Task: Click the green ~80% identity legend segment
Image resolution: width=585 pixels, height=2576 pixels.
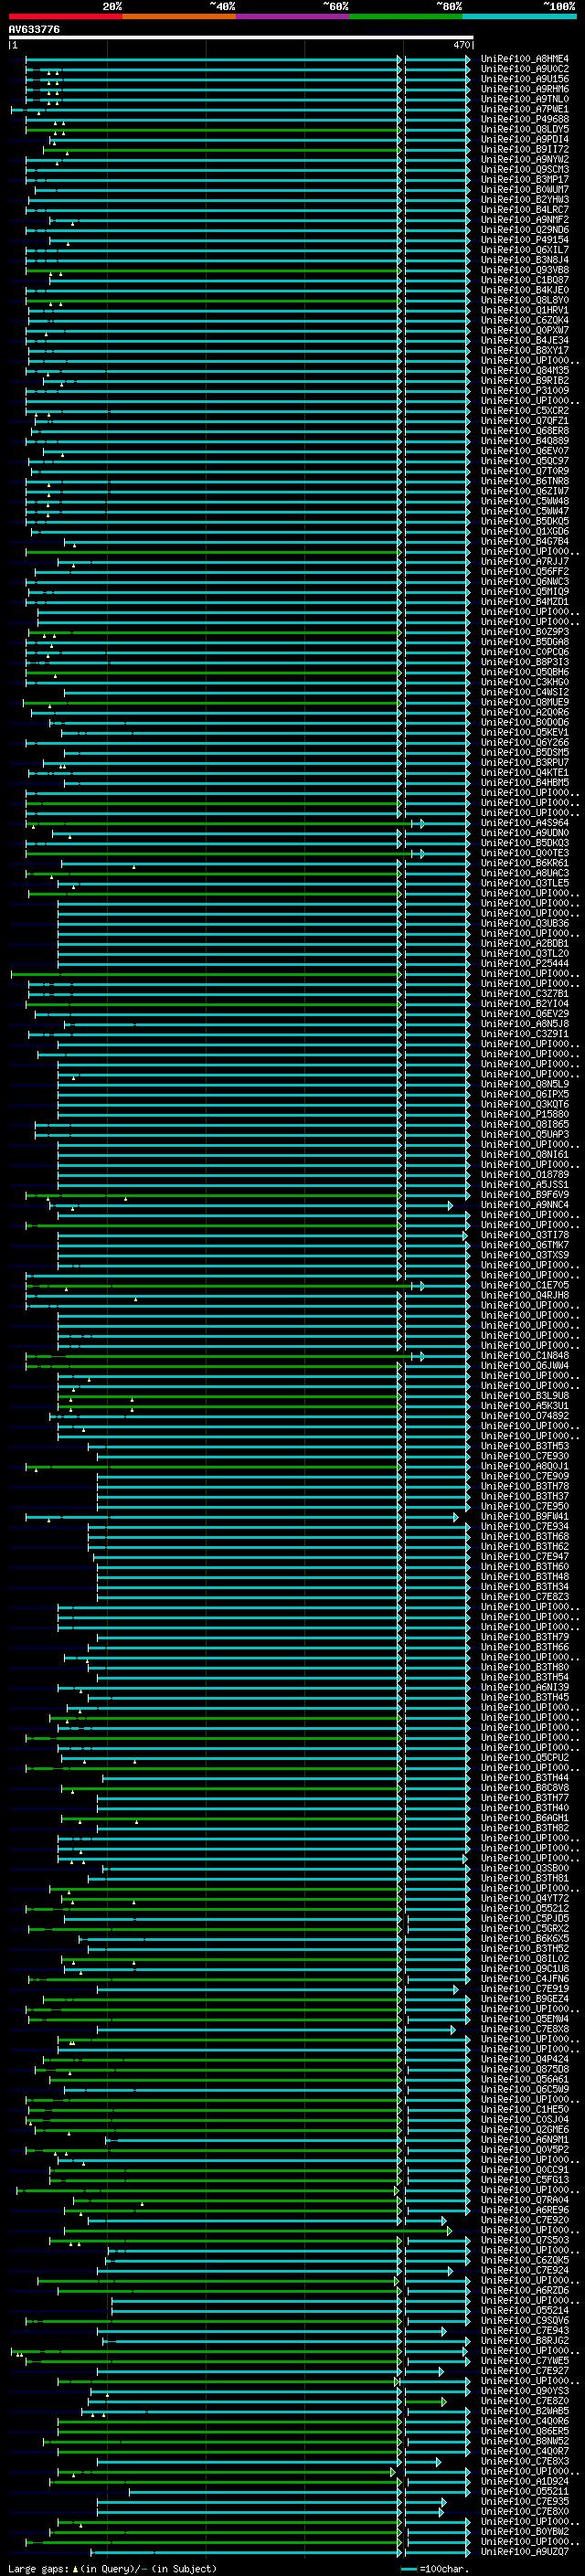Action: tap(406, 17)
